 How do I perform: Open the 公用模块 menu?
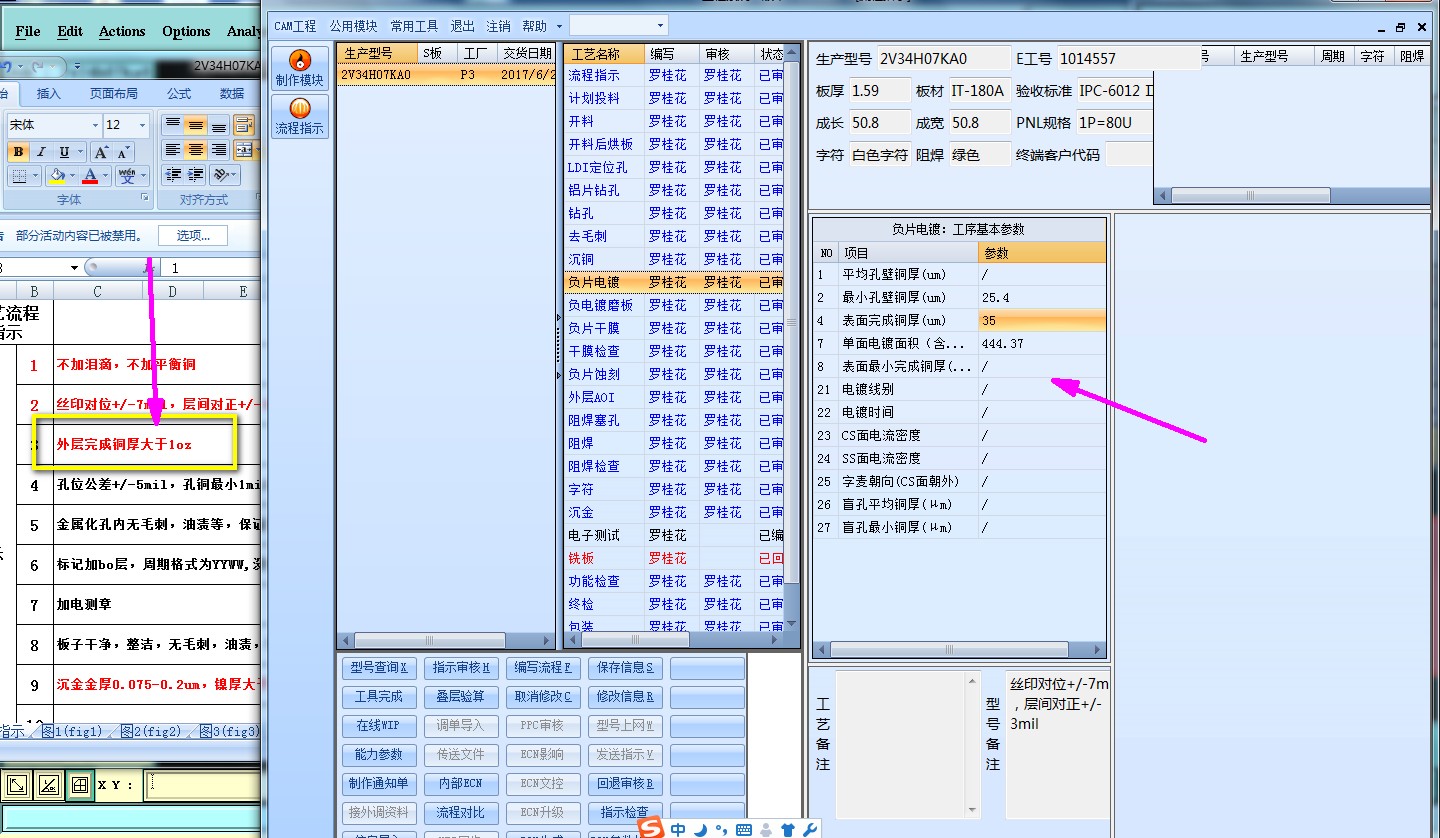(354, 26)
